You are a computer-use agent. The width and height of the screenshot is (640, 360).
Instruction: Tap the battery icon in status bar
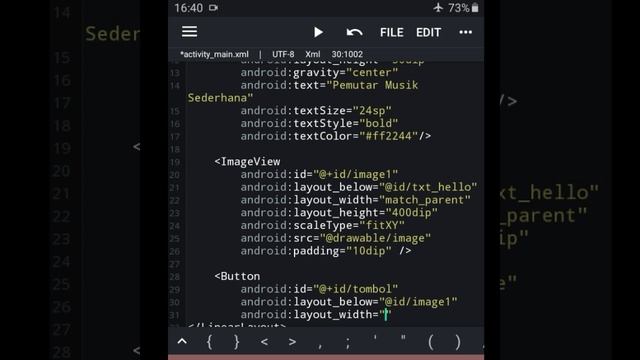click(475, 8)
